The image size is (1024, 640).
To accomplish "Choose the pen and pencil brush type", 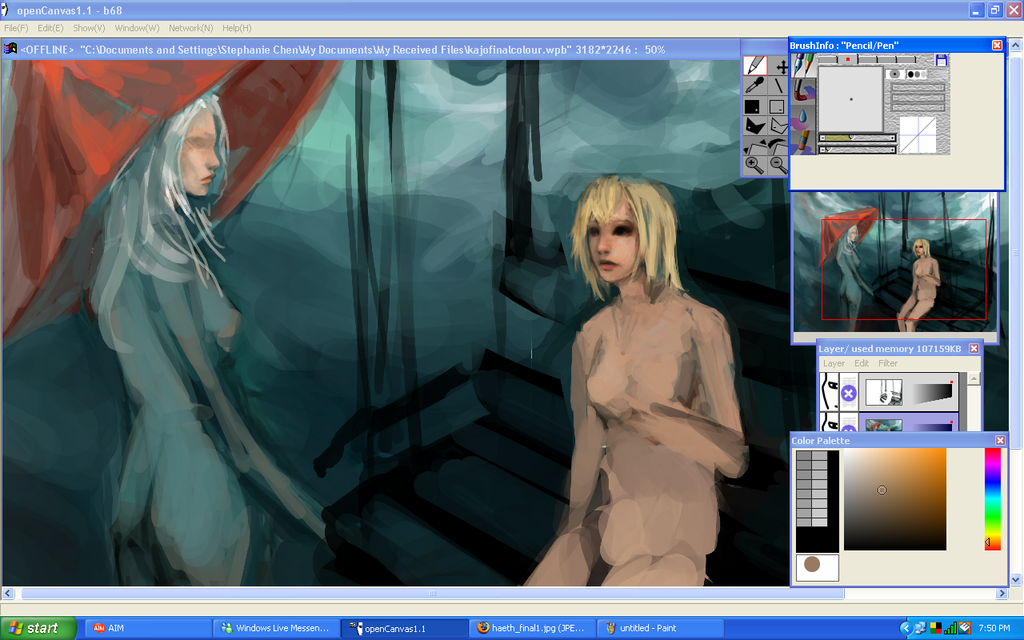I will [x=803, y=65].
